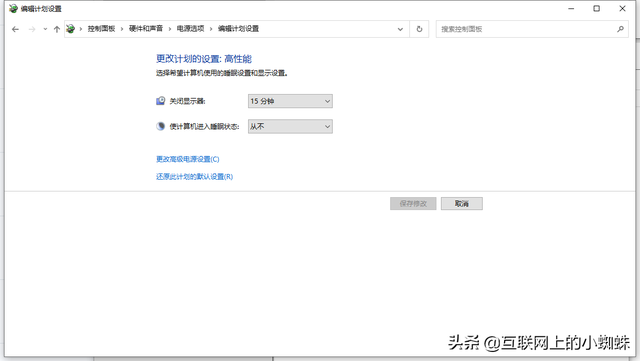Click the 保存修改 button

[x=413, y=203]
